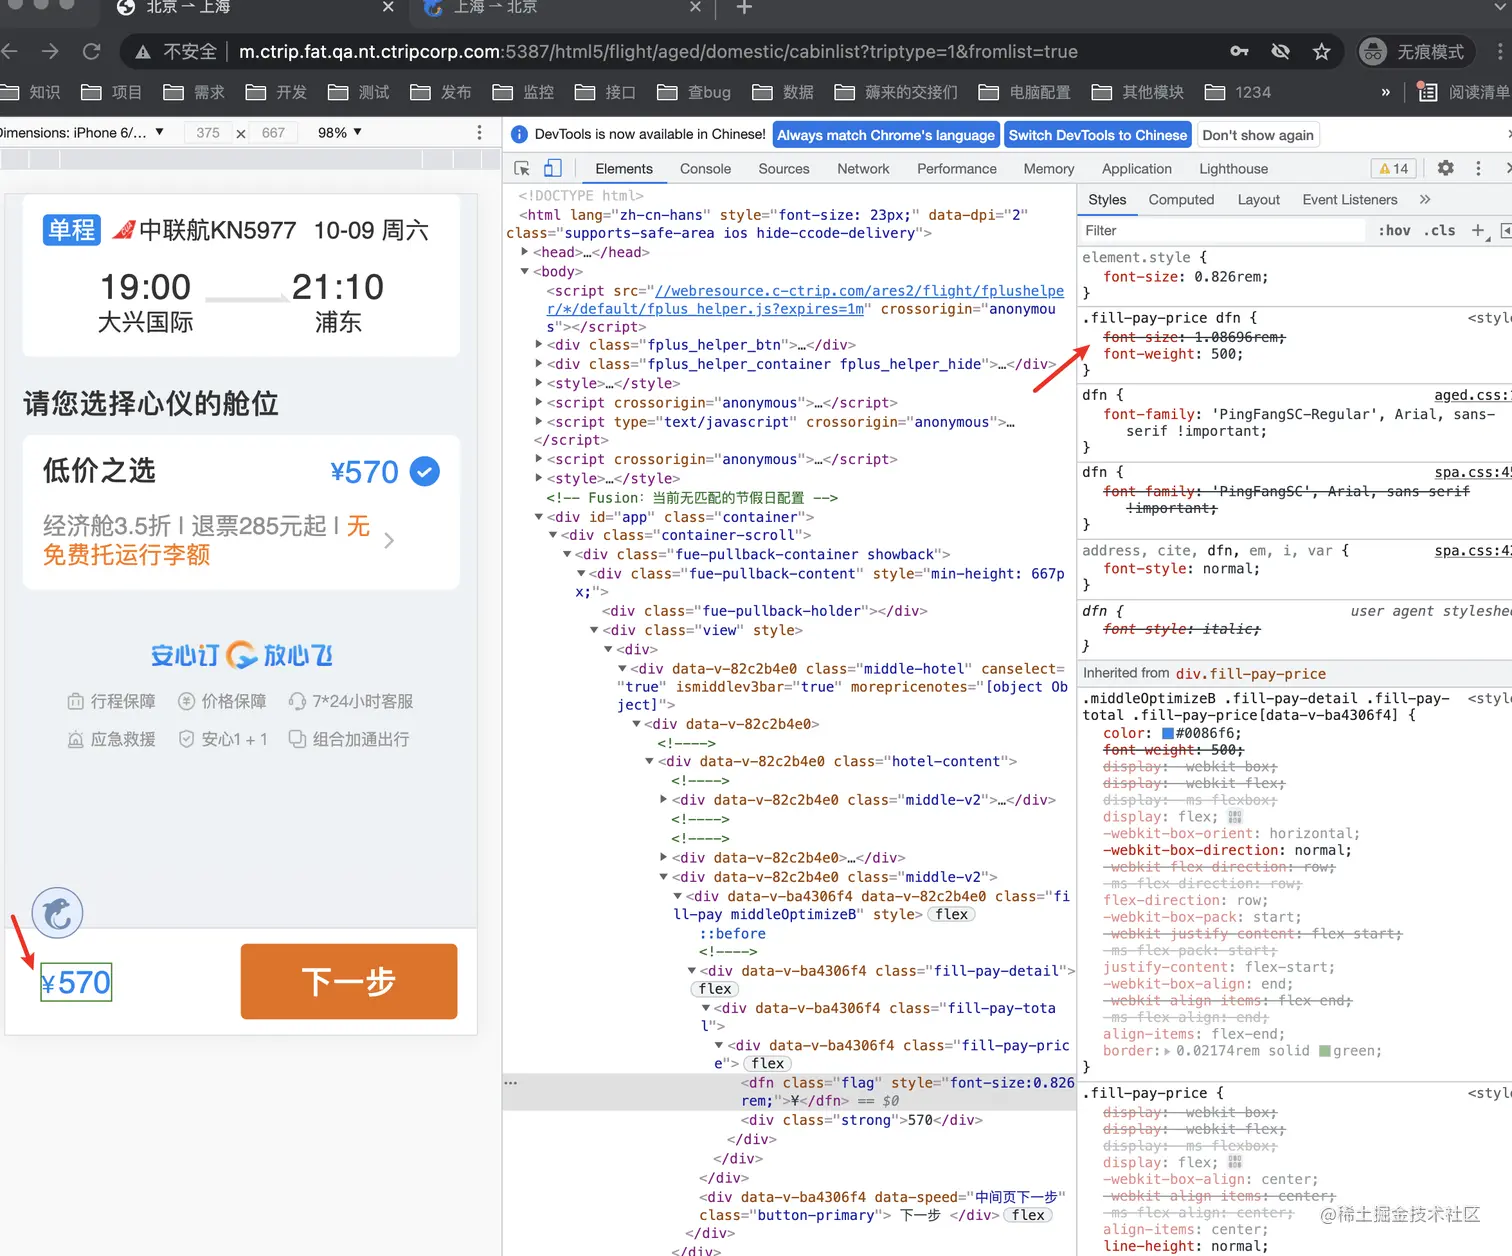Click the not-secure warning triangle icon

coord(143,52)
